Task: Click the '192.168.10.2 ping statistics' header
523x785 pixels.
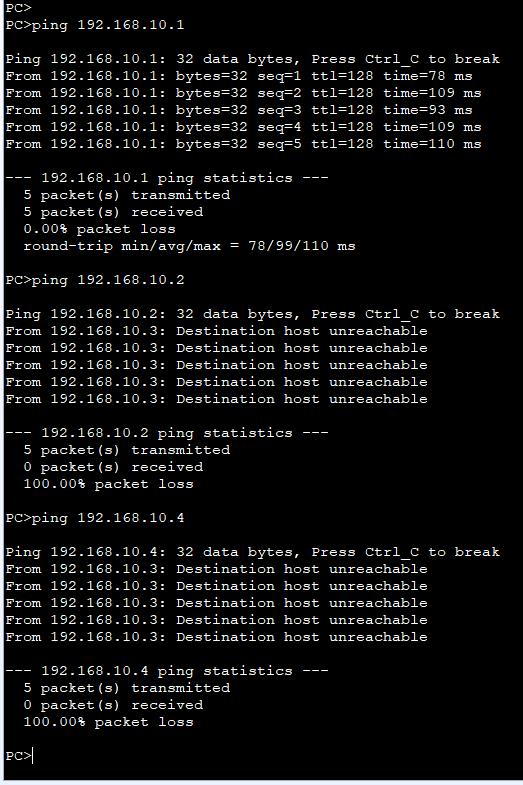Action: point(167,433)
